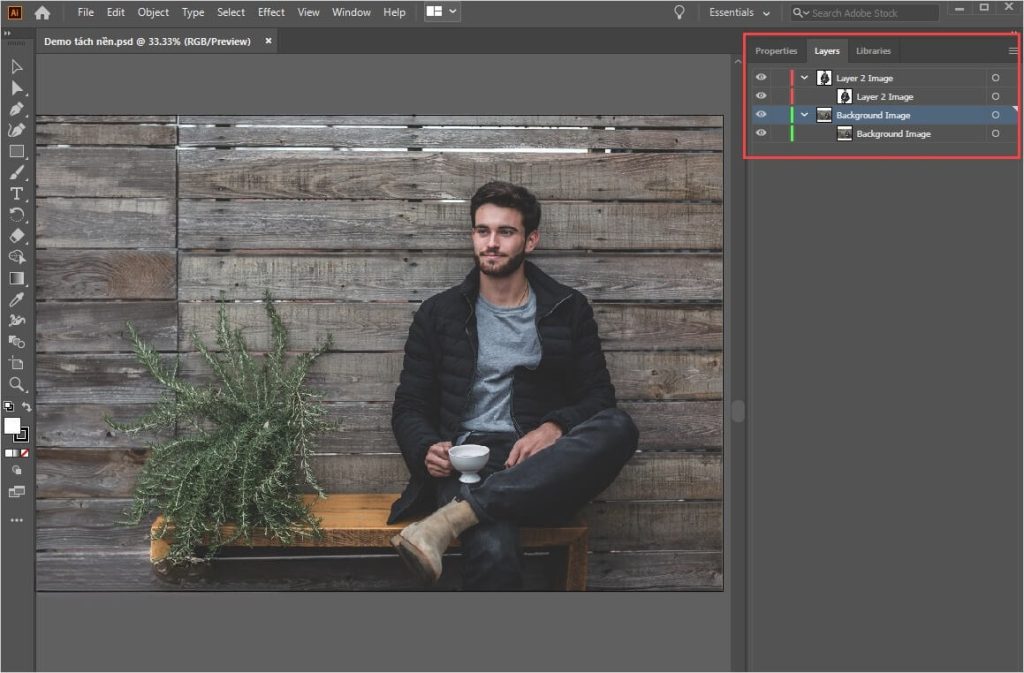
Task: Hide the top-level Layer 2 Image layer
Action: pos(761,78)
